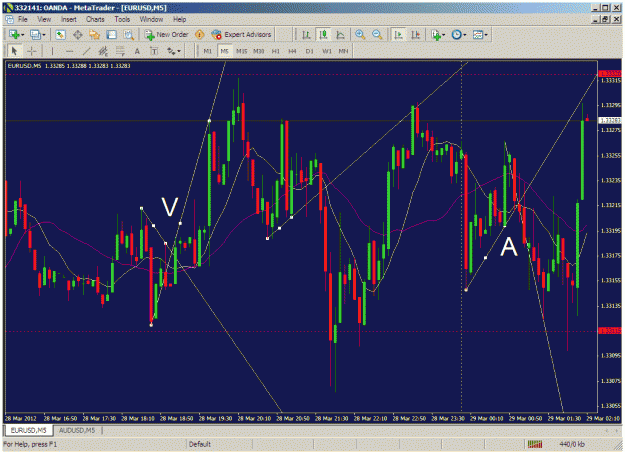Switch to the EURUSD,M5 chart tab
625x452 pixels.
28,430
